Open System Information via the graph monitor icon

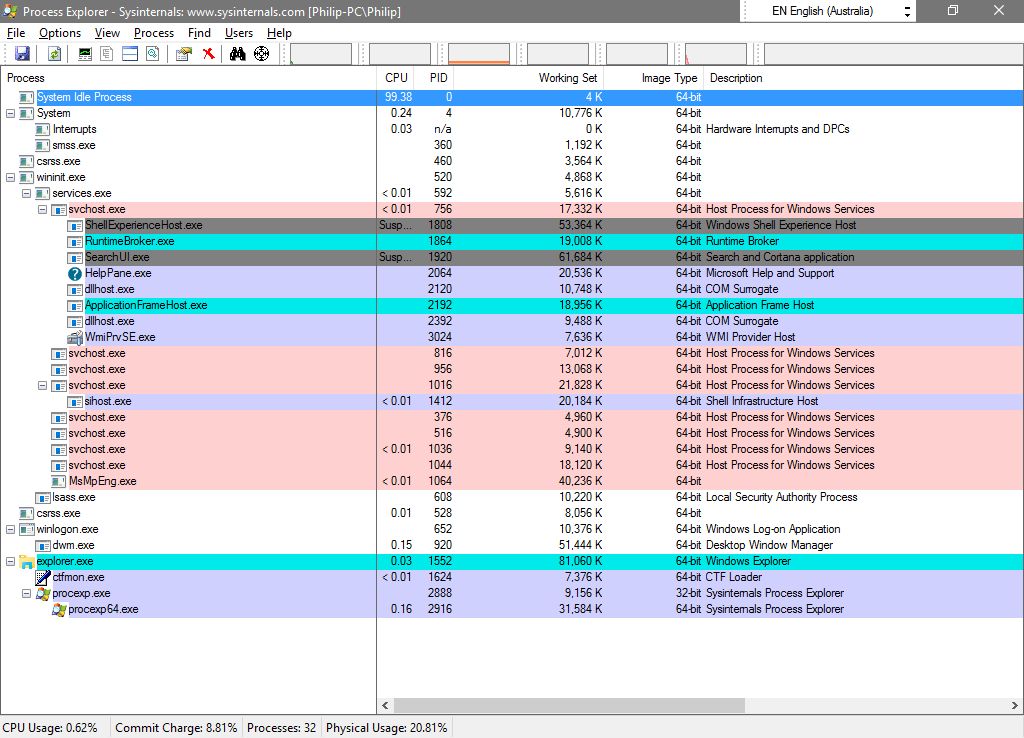(x=85, y=54)
